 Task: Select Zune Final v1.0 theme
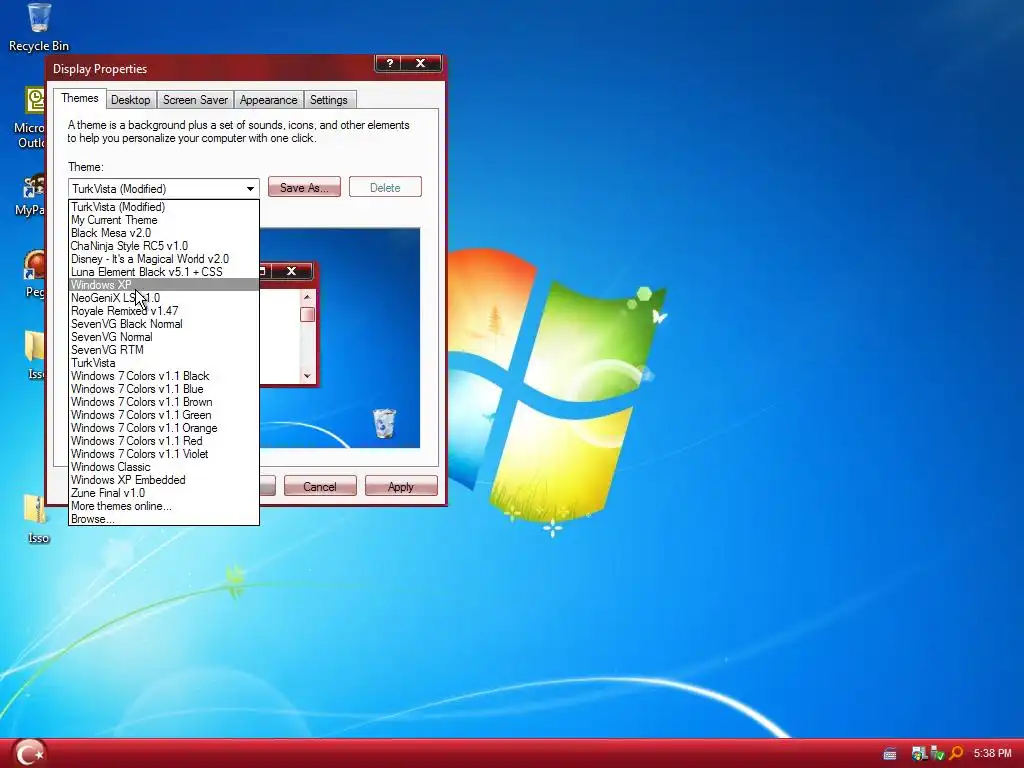point(164,493)
